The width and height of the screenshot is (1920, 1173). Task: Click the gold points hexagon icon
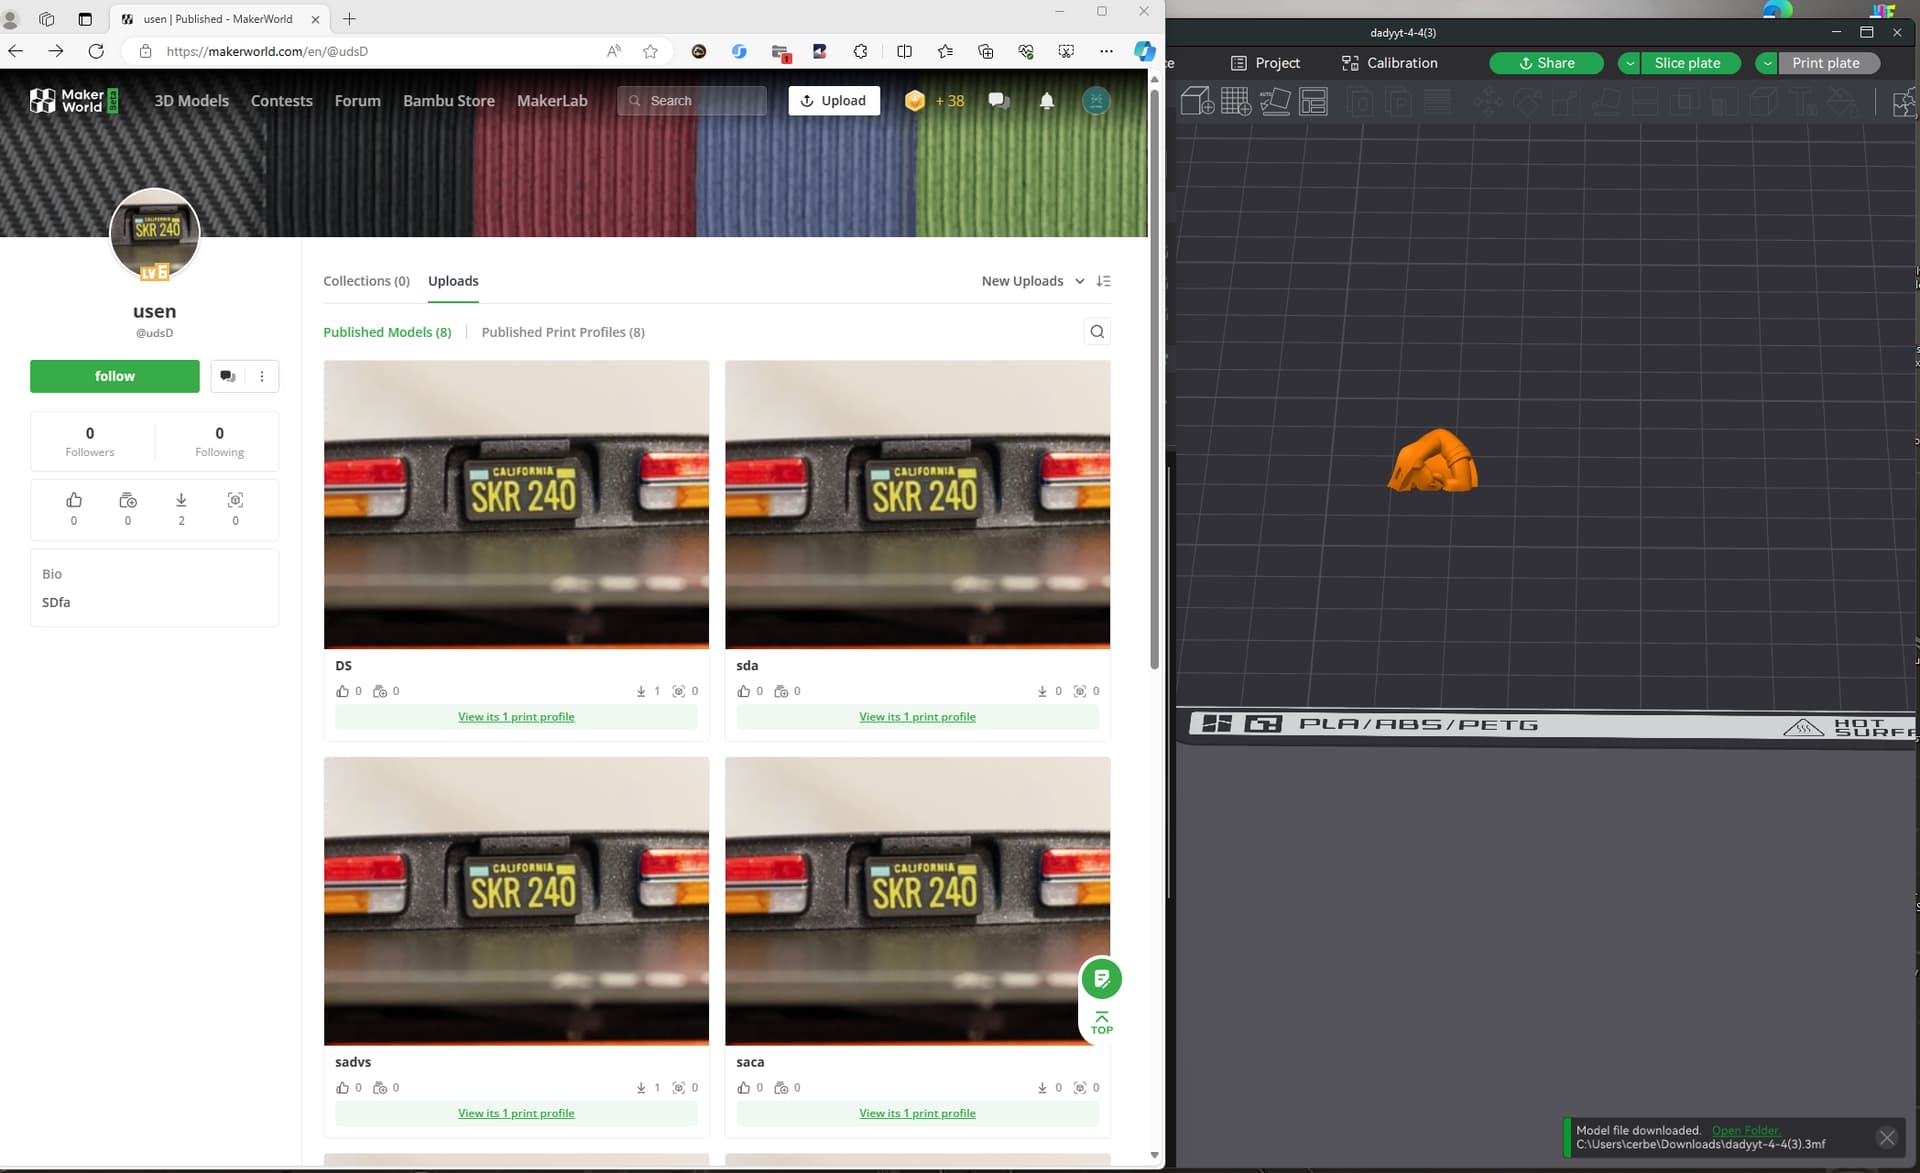tap(914, 100)
